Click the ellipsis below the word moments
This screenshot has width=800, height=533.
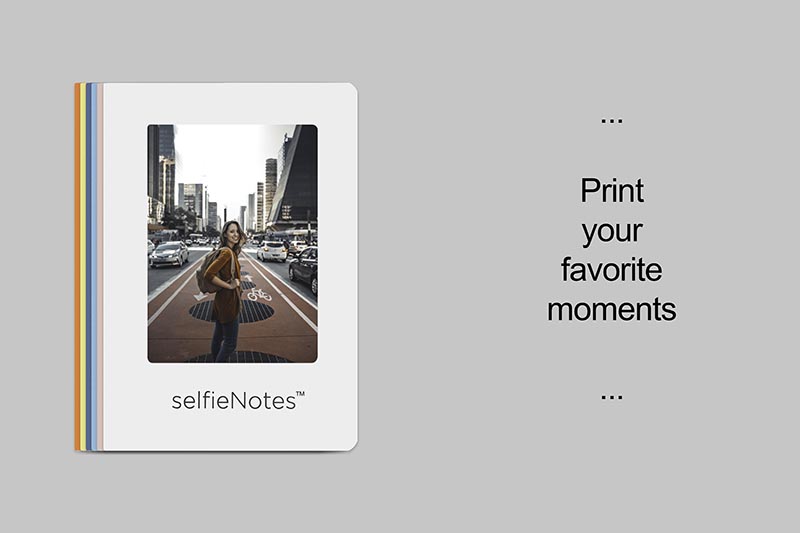pyautogui.click(x=612, y=397)
